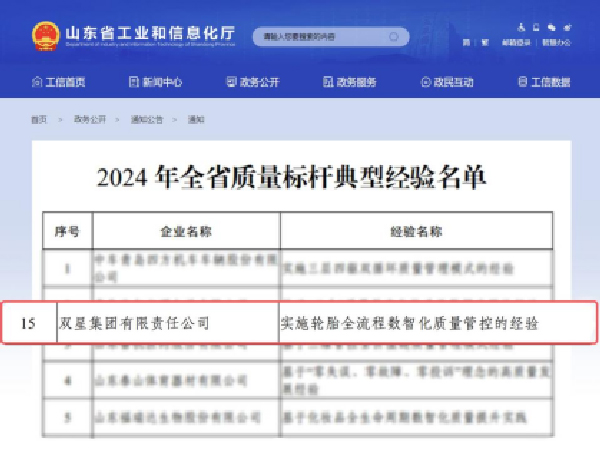The height and width of the screenshot is (463, 600).
Task: Open the 邮箱登录 mailbox login link
Action: [x=516, y=42]
